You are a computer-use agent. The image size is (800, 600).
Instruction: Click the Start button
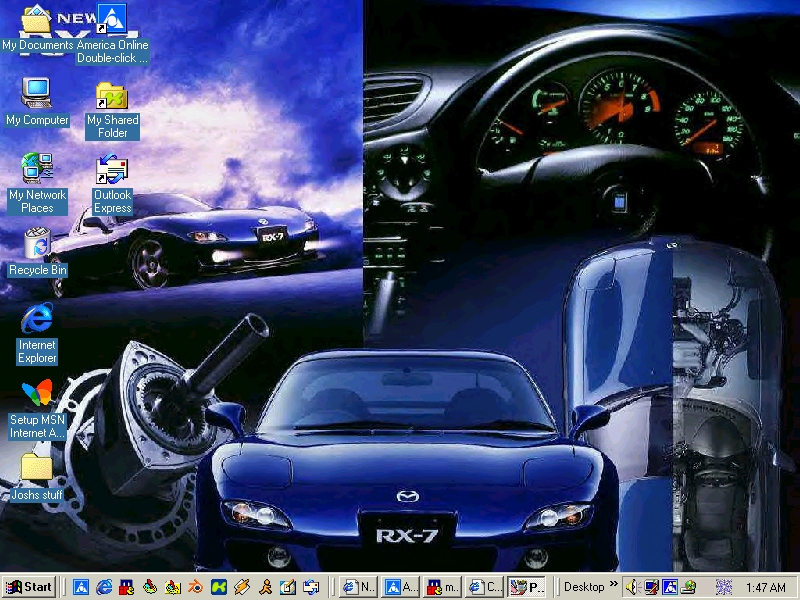coord(29,587)
